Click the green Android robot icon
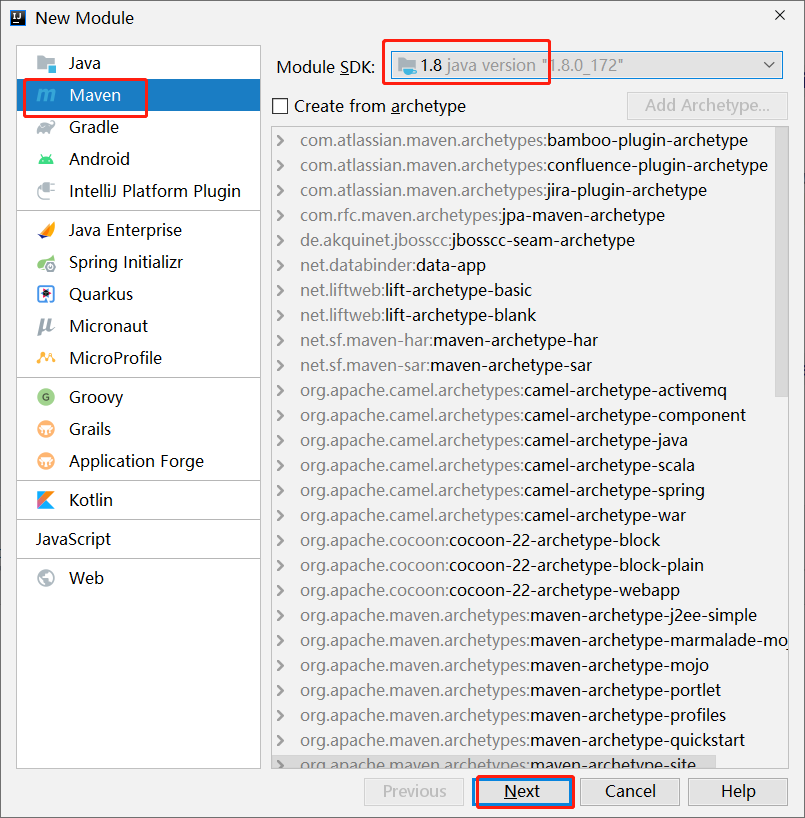The height and width of the screenshot is (818, 805). pyautogui.click(x=46, y=159)
